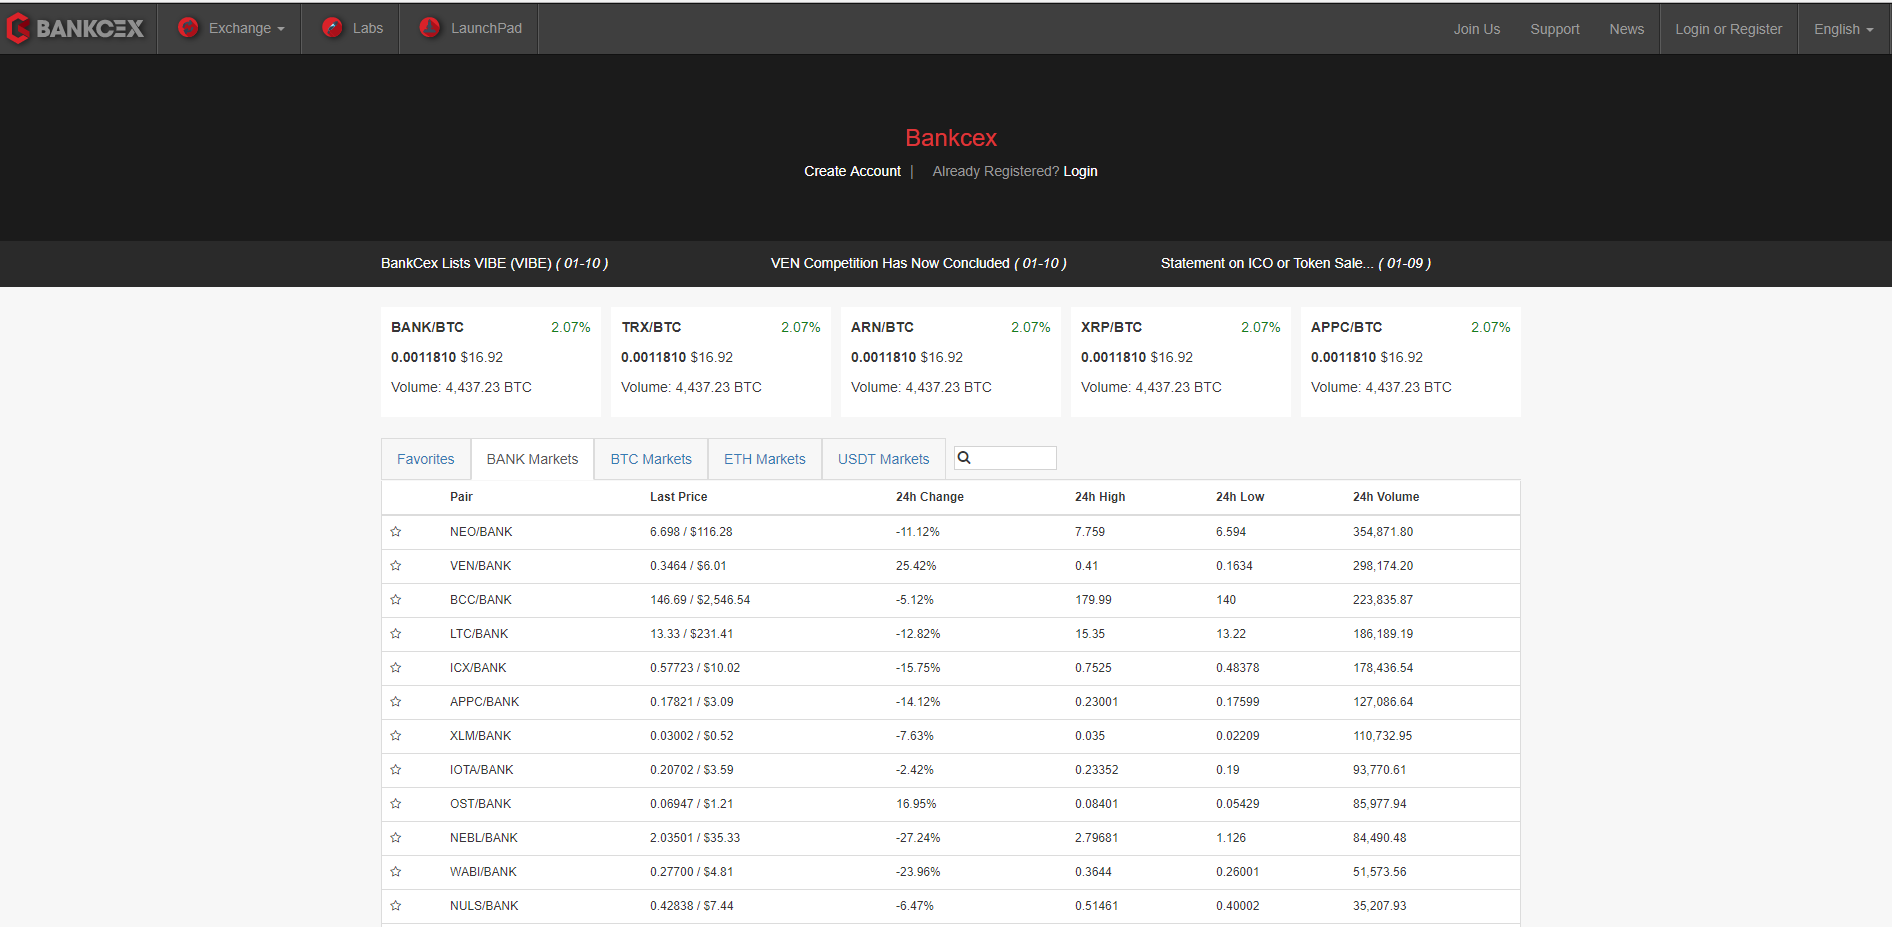Select the VEN/BANK pair name
Viewport: 1892px width, 927px height.
[480, 566]
